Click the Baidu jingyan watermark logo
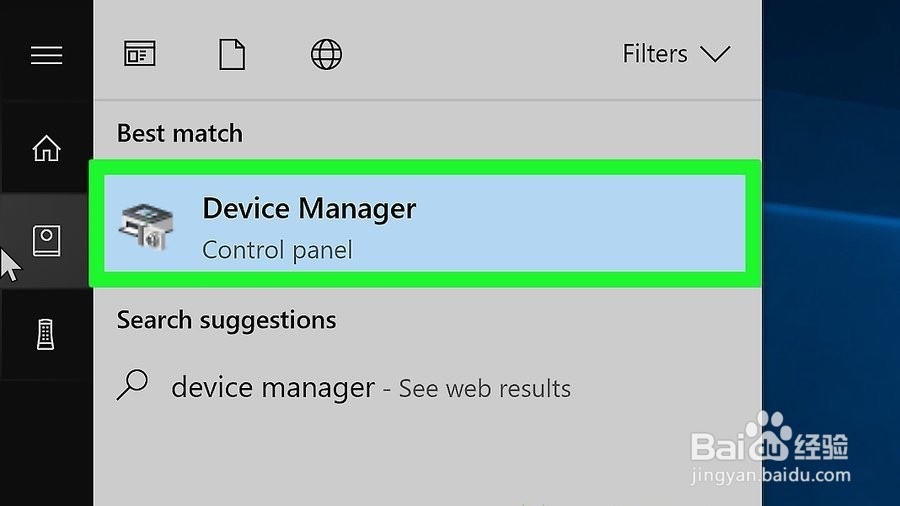The image size is (900, 506). (x=770, y=450)
